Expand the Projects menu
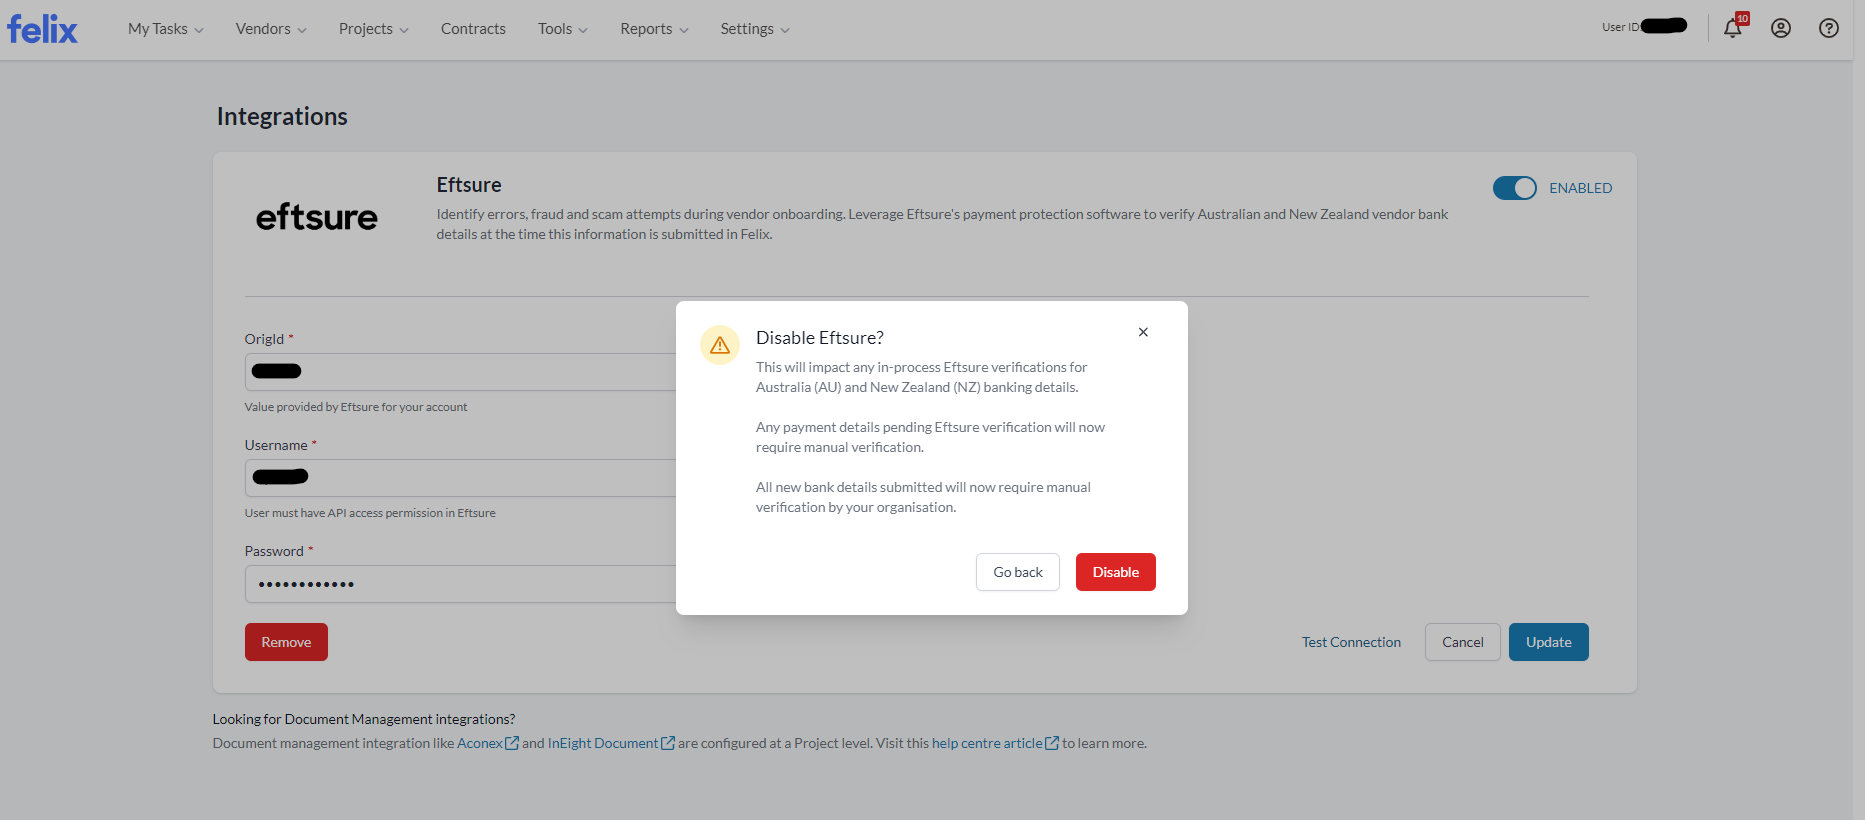Screen dimensions: 1865x820 [x=374, y=29]
